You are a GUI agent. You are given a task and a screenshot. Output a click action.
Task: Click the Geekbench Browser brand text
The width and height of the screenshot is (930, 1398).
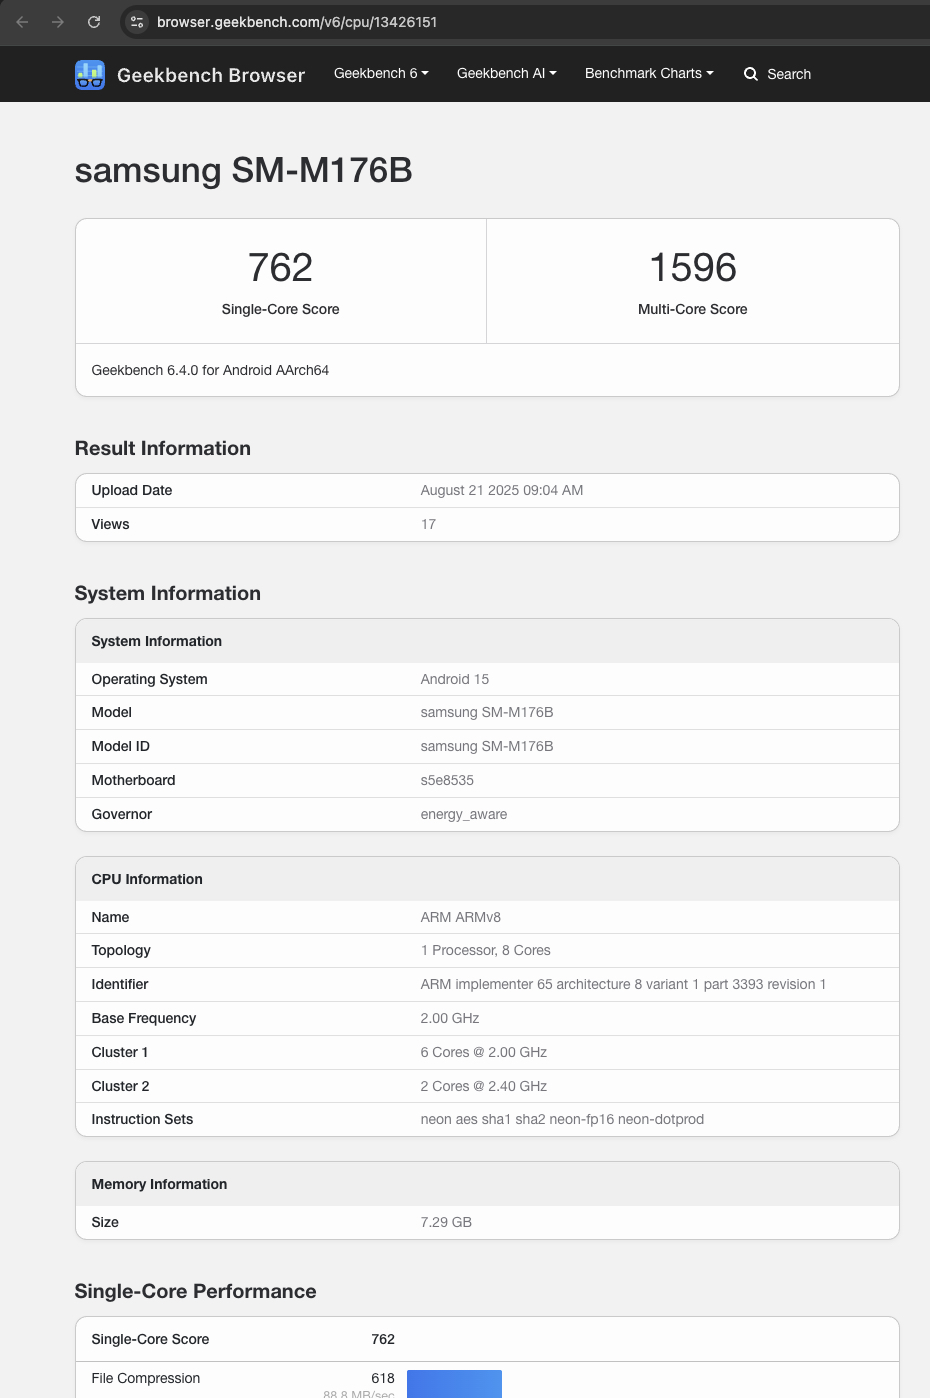click(211, 75)
